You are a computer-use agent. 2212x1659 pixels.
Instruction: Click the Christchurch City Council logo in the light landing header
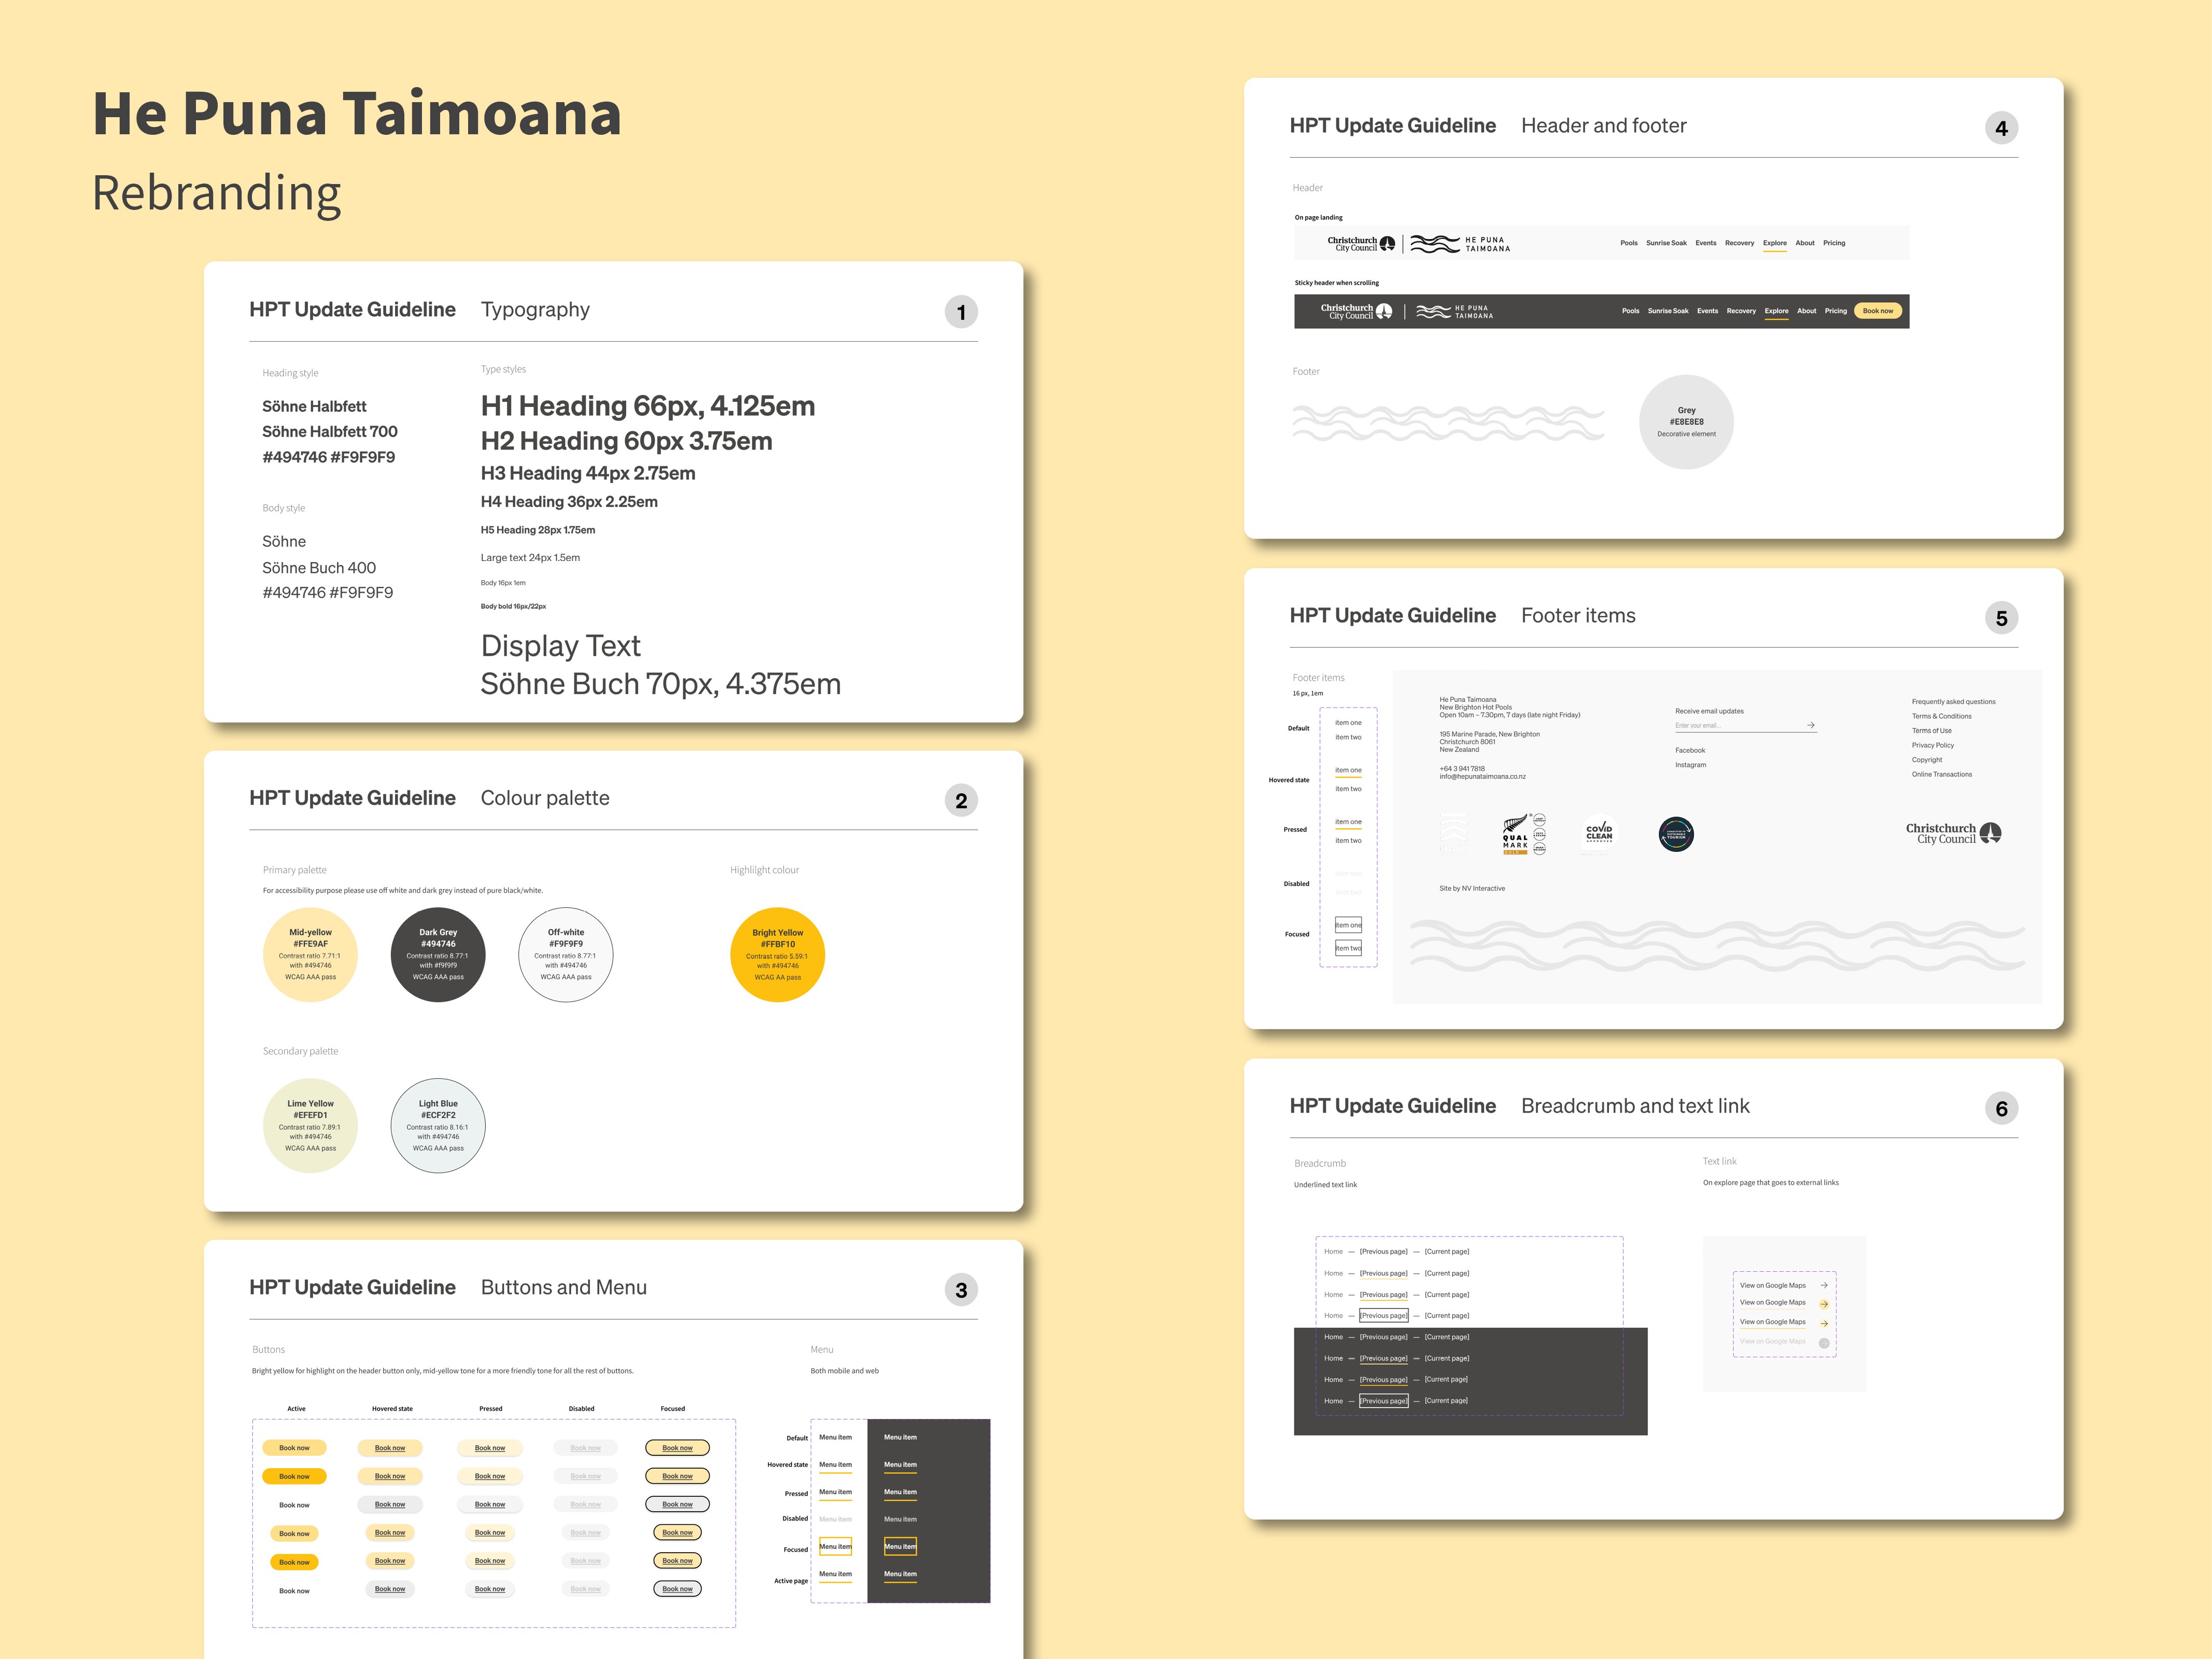1361,243
